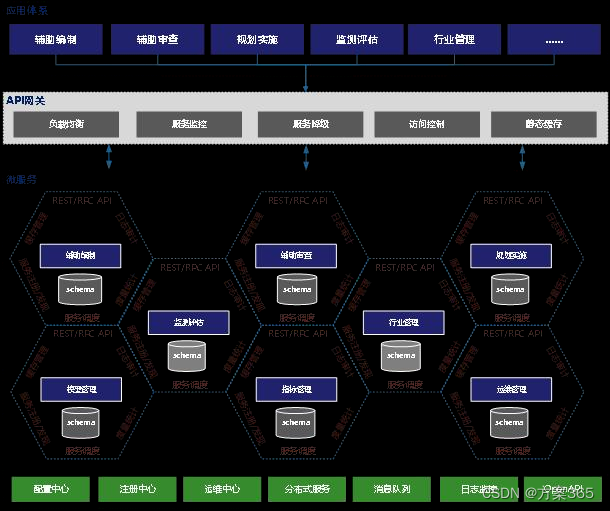Click the green 消息队列 box
Screen dimensions: 610x511
[x=392, y=489]
